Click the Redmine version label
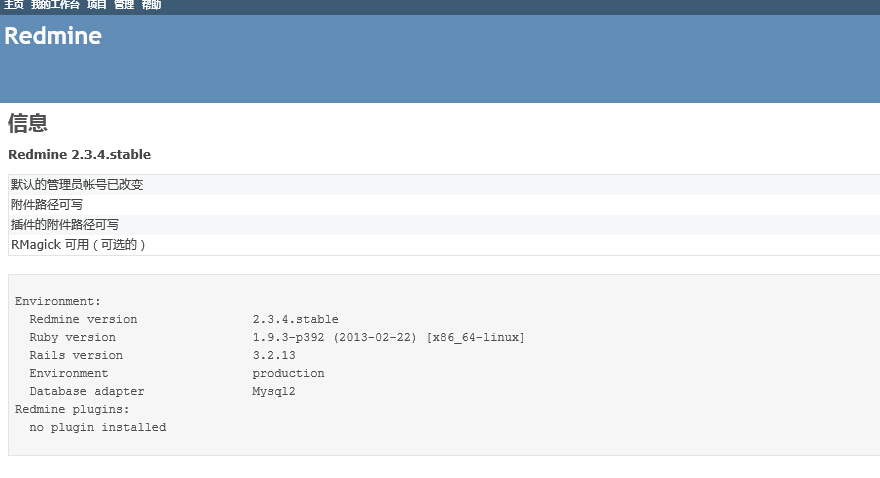 (x=83, y=319)
